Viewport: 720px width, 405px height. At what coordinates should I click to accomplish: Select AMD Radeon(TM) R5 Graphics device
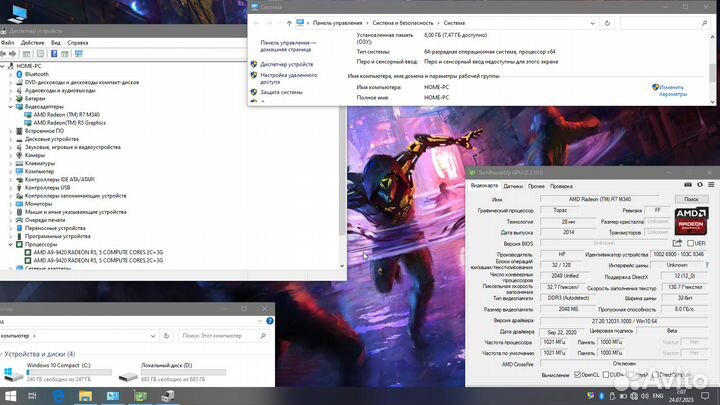69,123
